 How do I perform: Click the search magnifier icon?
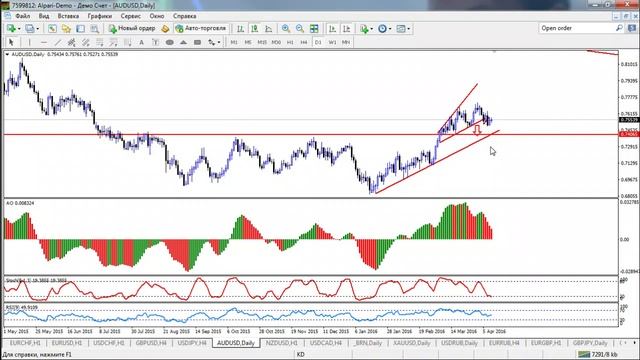coord(619,28)
